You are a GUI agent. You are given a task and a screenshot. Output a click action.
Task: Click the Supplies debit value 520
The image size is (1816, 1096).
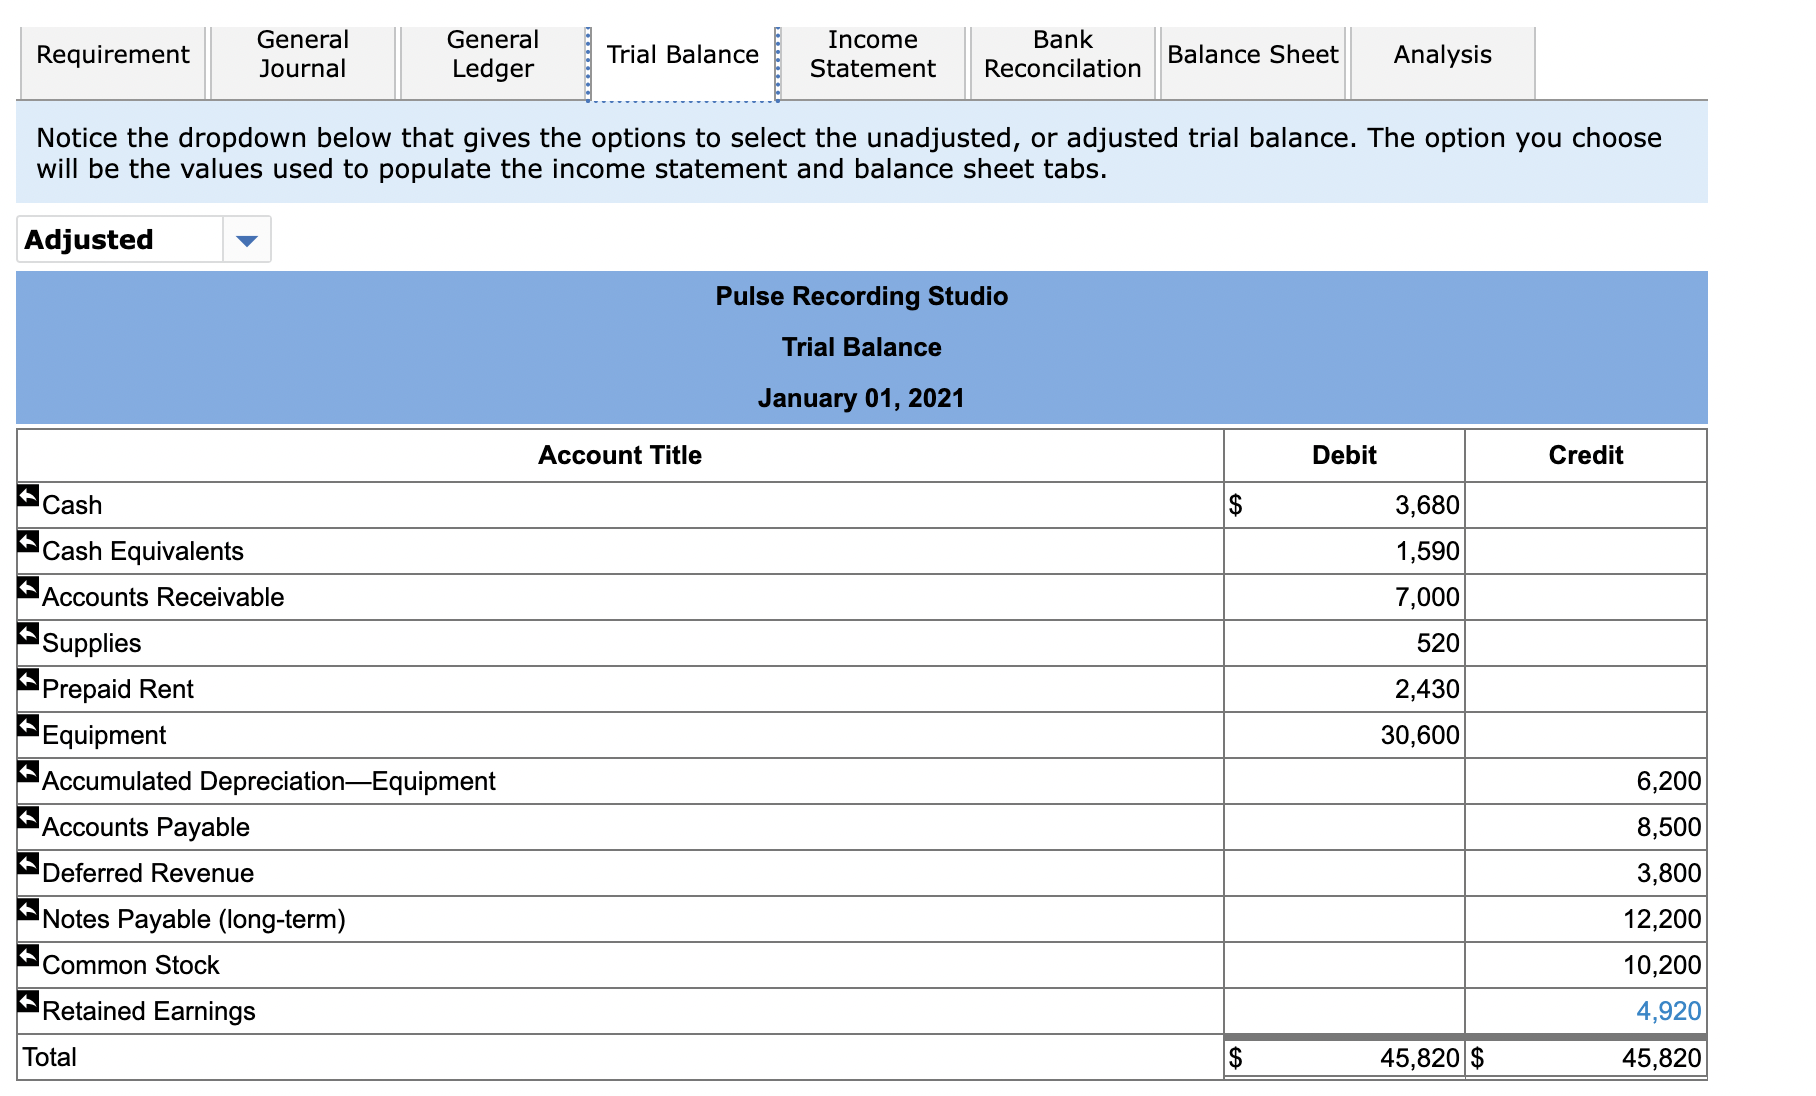point(1438,643)
